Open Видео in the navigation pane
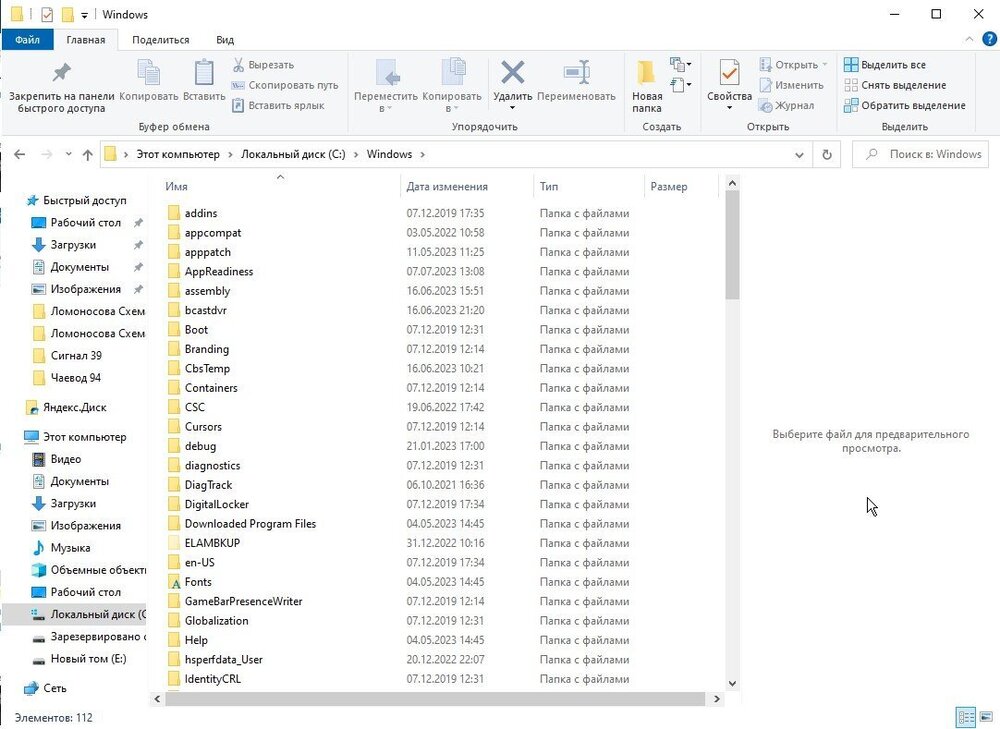Viewport: 1000px width, 729px height. click(x=66, y=459)
